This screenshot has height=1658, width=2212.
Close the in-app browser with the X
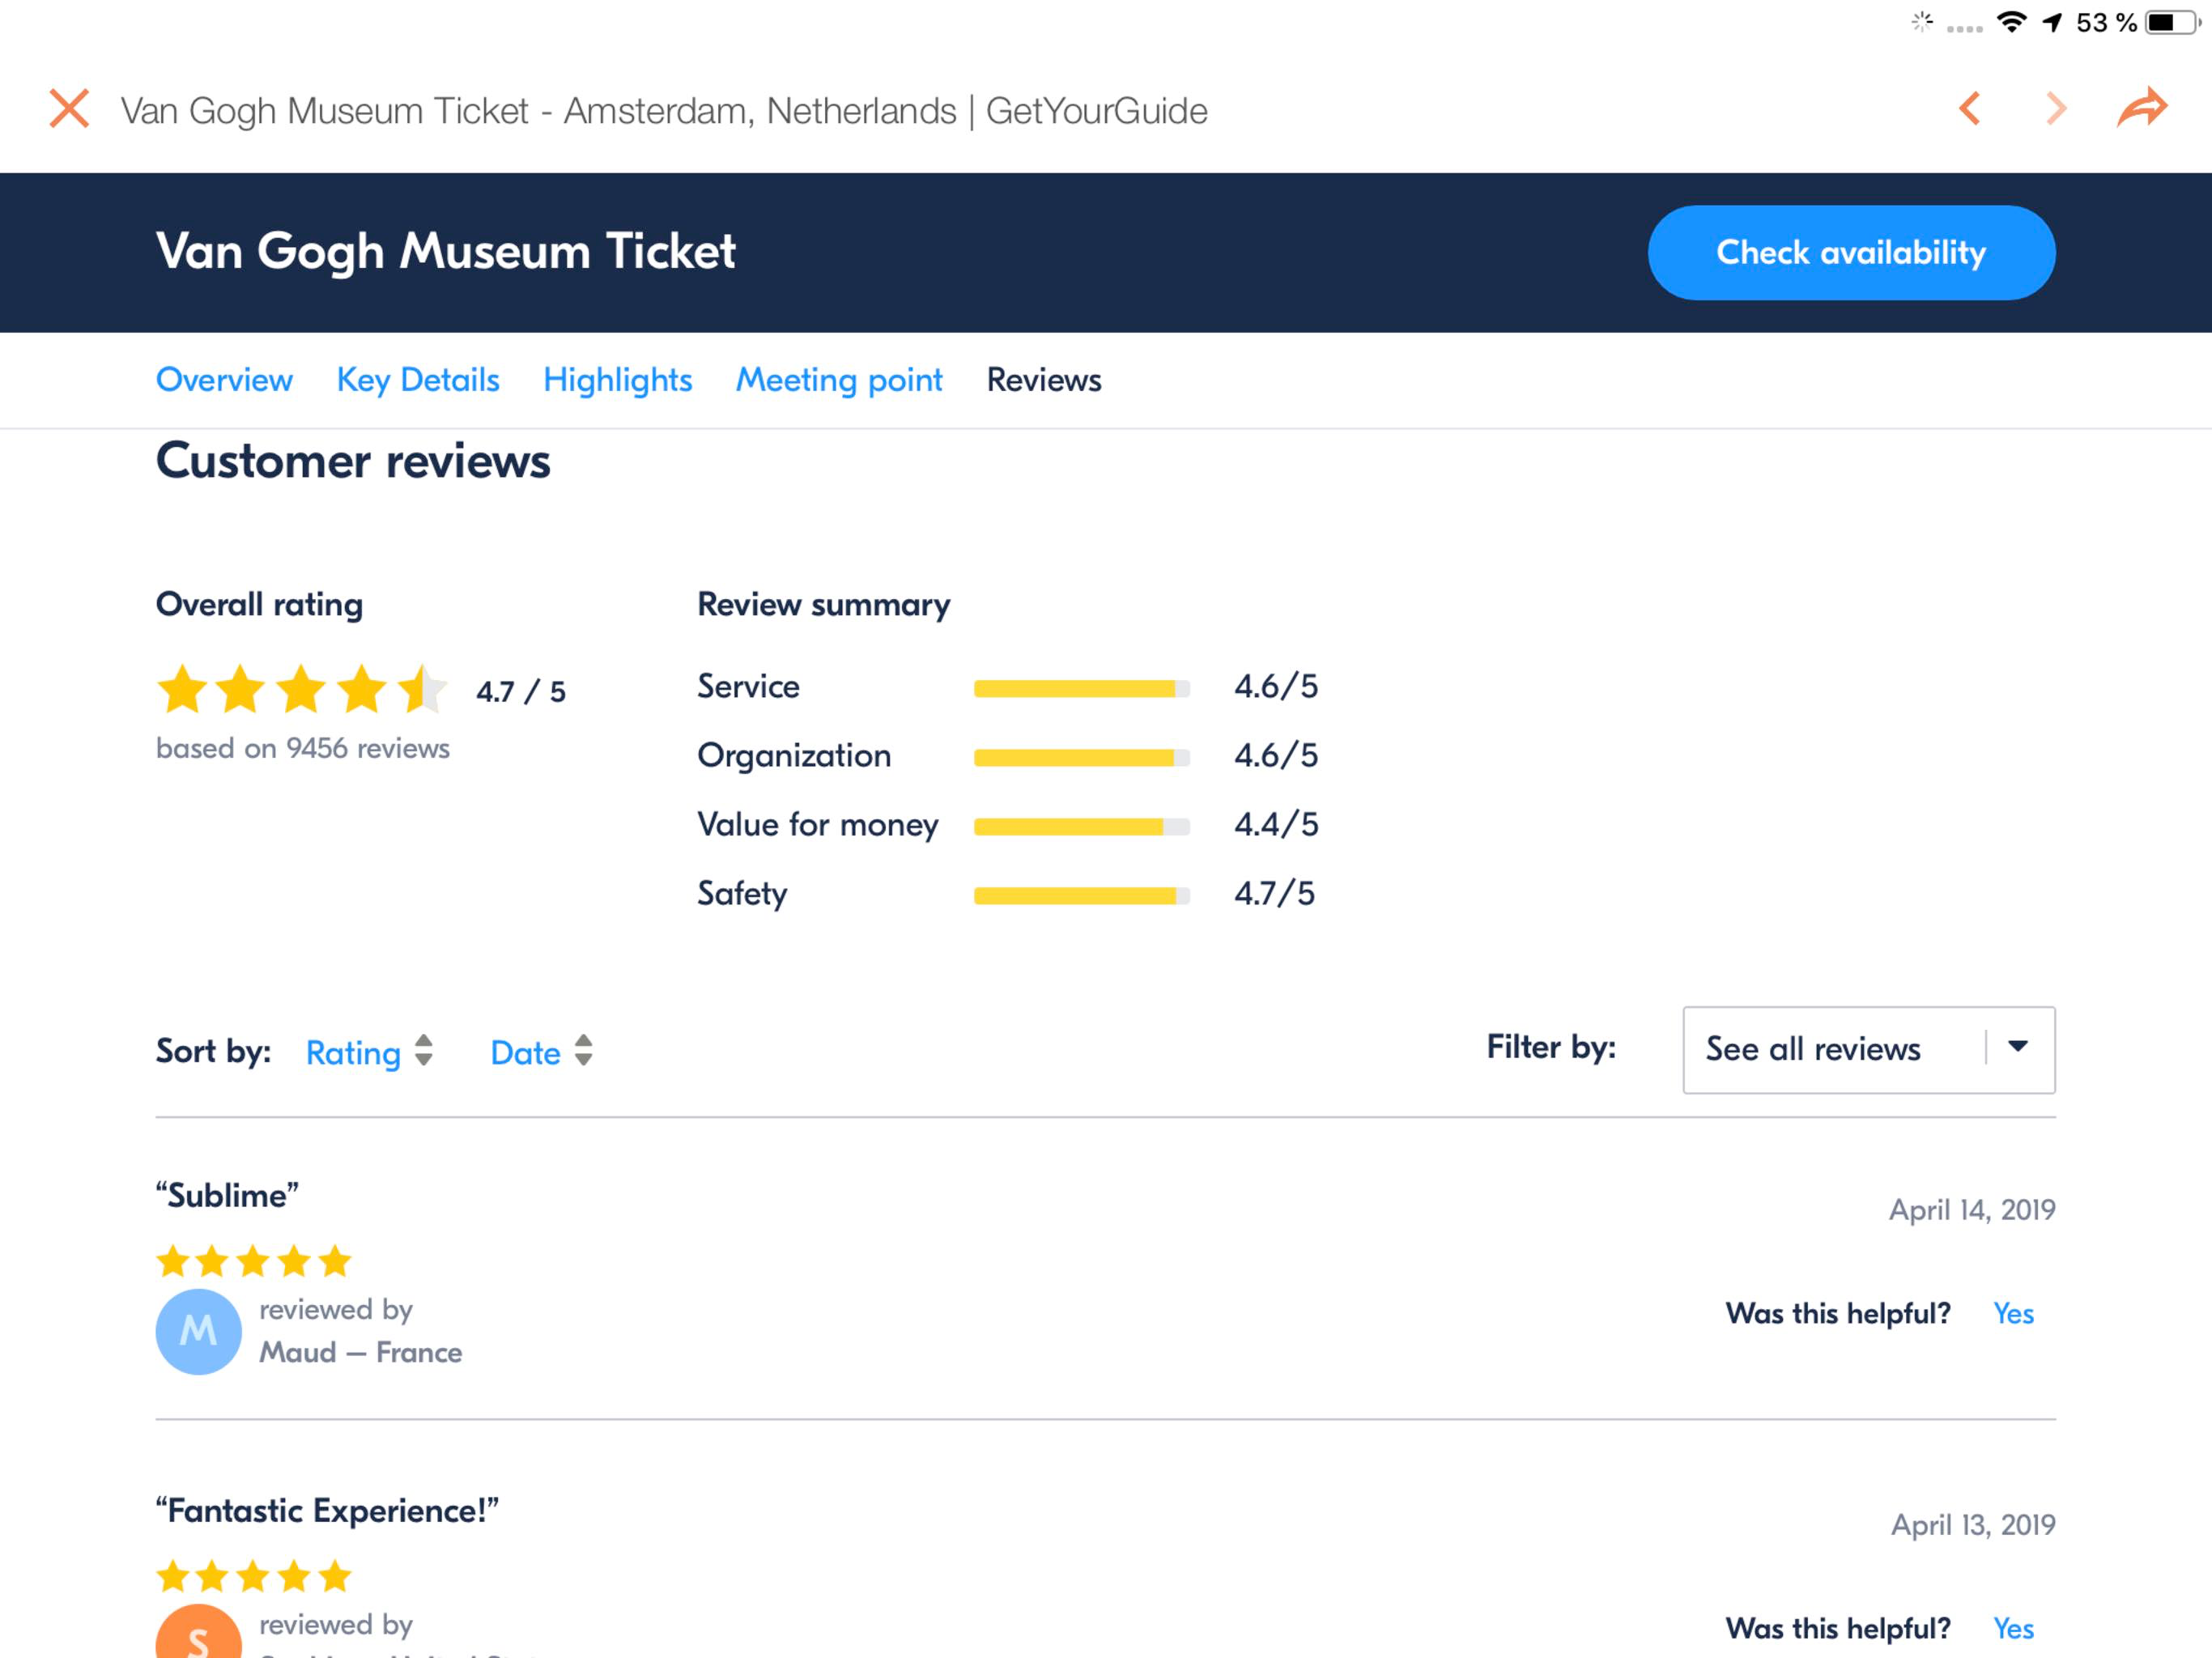69,109
